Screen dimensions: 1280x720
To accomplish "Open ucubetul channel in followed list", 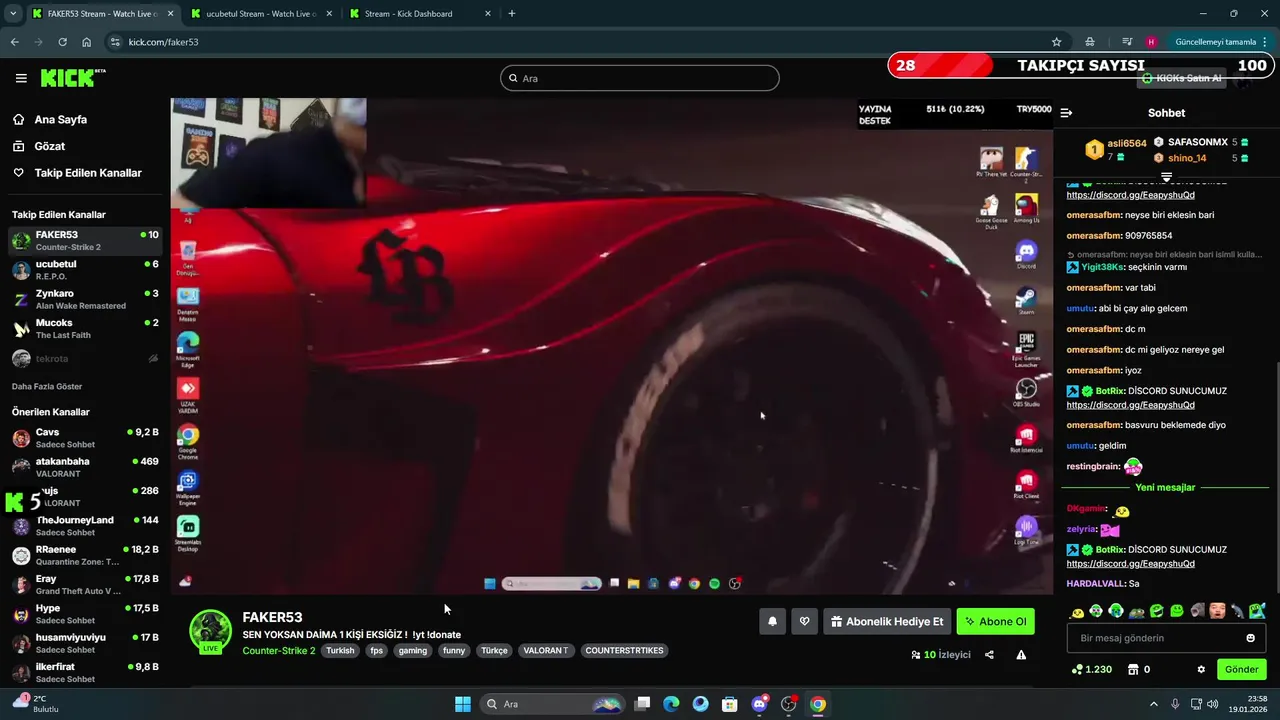I will click(85, 270).
